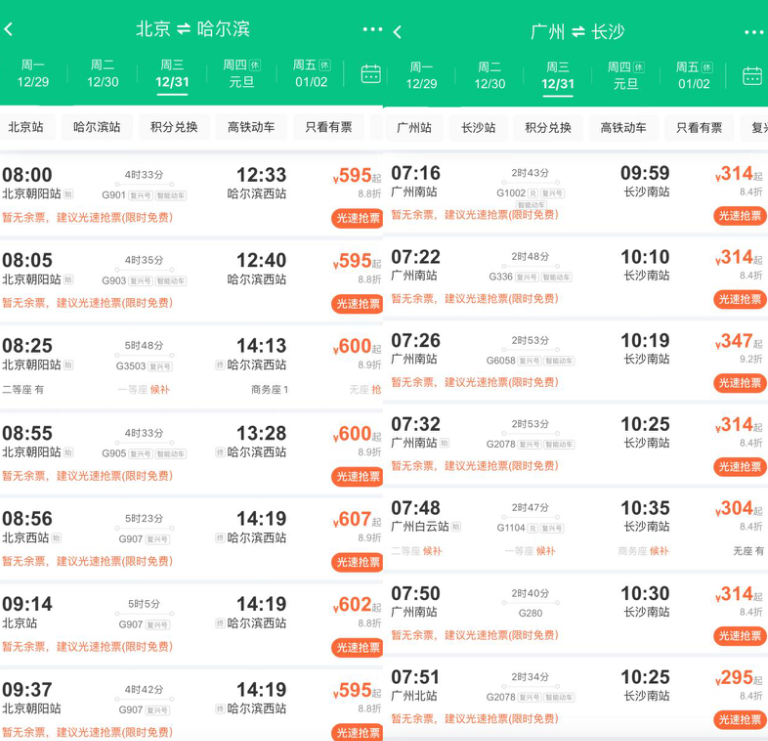Image resolution: width=768 pixels, height=741 pixels.
Task: Select the 周五 01/02 date in the 北京⇌哈尔滨 panel
Action: 311,74
